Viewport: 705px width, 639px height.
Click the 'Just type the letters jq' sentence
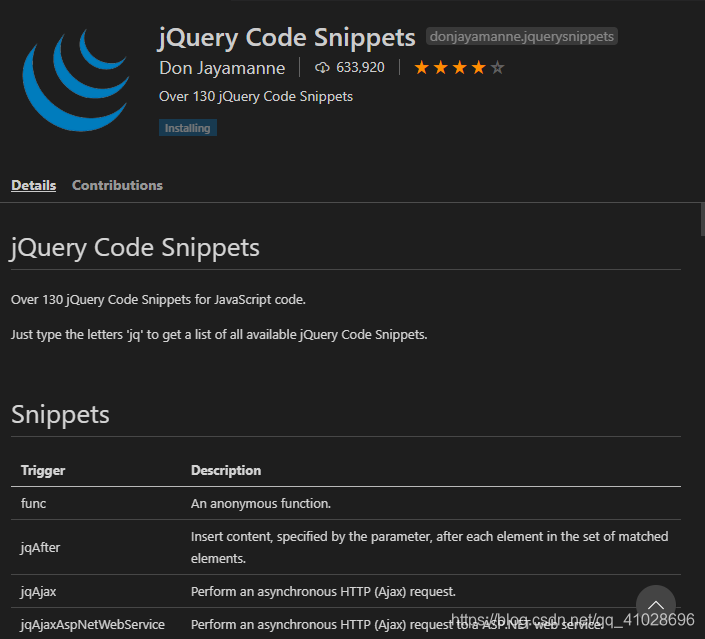pyautogui.click(x=219, y=335)
